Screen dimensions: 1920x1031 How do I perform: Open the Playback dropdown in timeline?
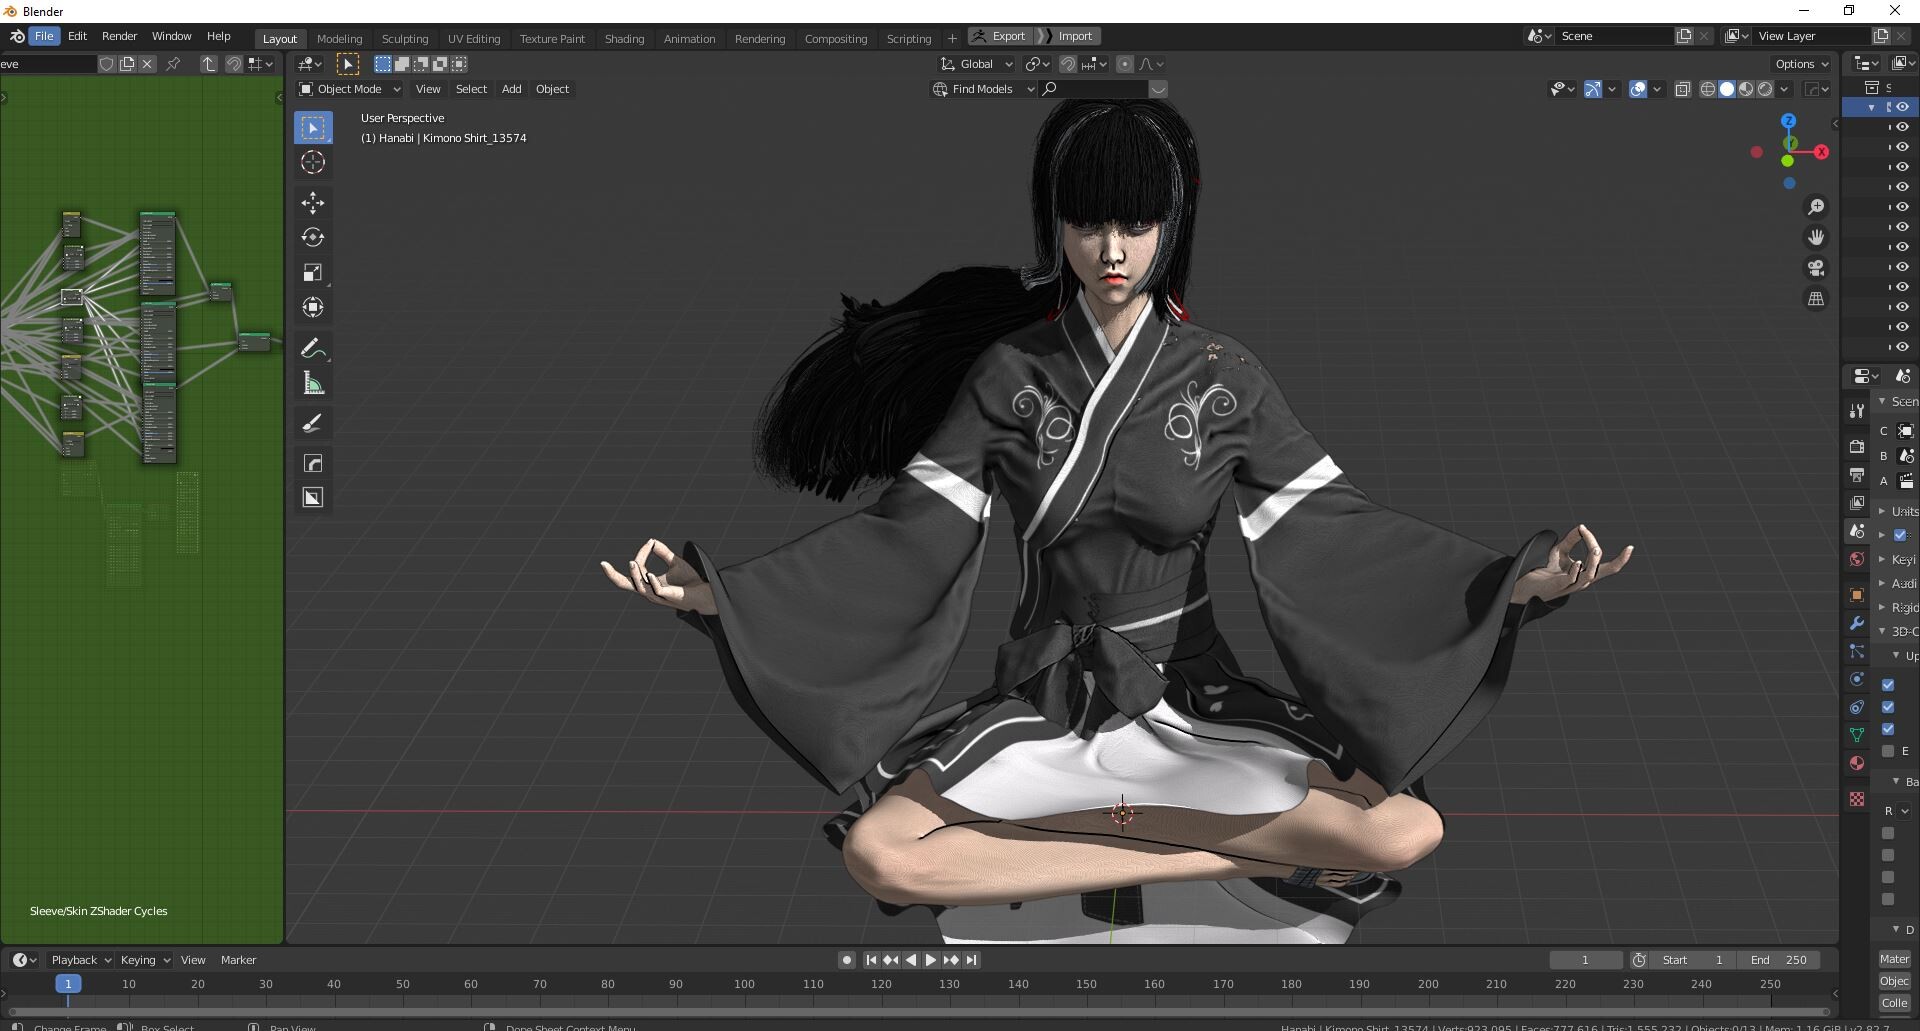point(81,960)
